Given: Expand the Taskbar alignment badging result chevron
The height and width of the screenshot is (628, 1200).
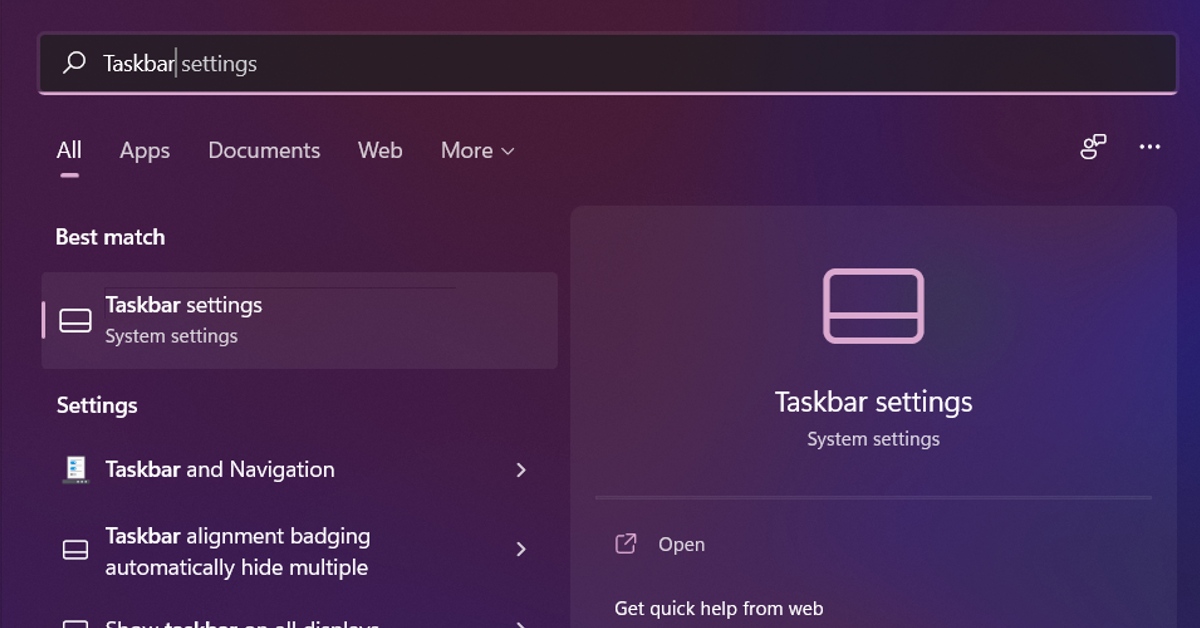Looking at the screenshot, I should tap(521, 549).
